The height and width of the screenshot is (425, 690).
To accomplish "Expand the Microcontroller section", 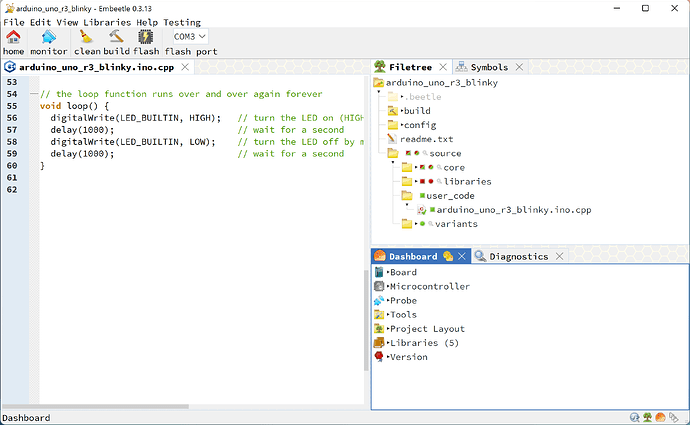I will coord(388,286).
